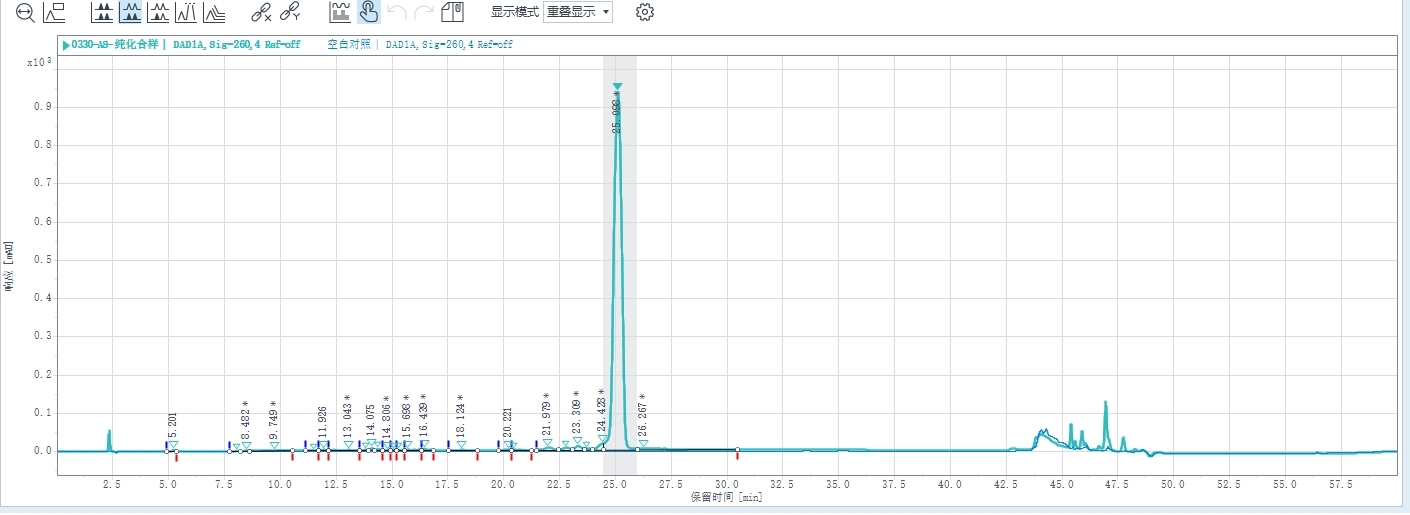Toggle the hand pointer selection mode
This screenshot has height=515, width=1410.
[x=369, y=13]
